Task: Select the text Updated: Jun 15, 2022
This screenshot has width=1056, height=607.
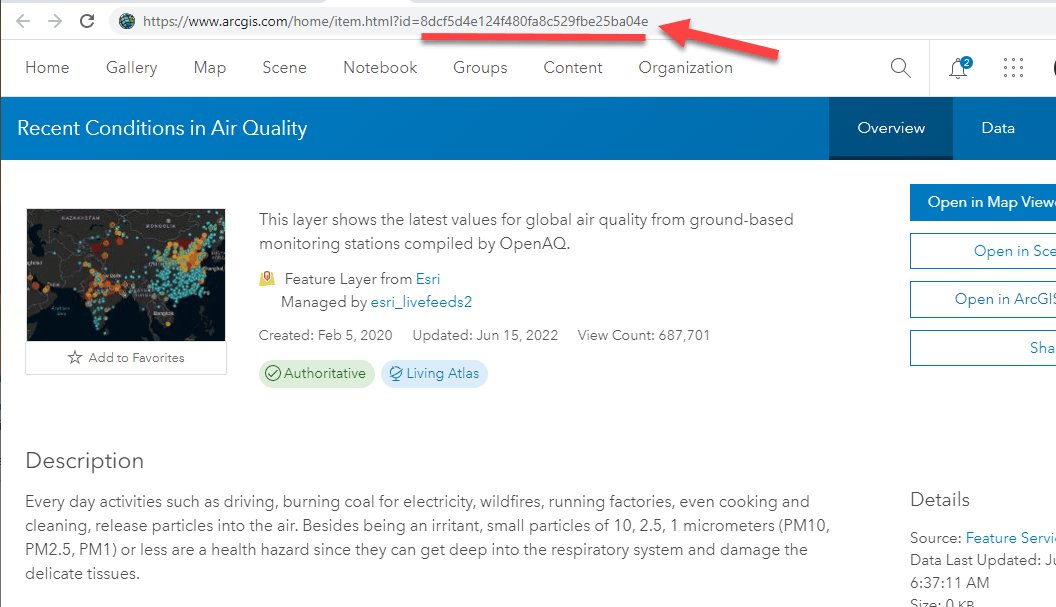Action: point(485,336)
